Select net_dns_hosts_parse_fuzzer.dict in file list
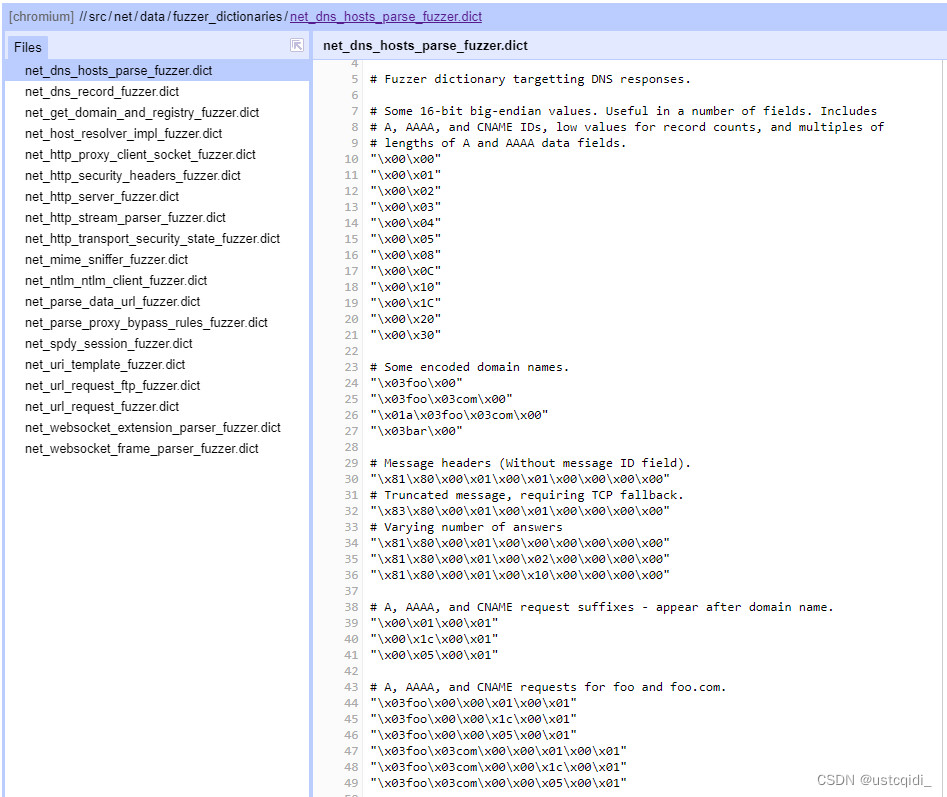Screen dimensions: 947x797 [x=157, y=71]
